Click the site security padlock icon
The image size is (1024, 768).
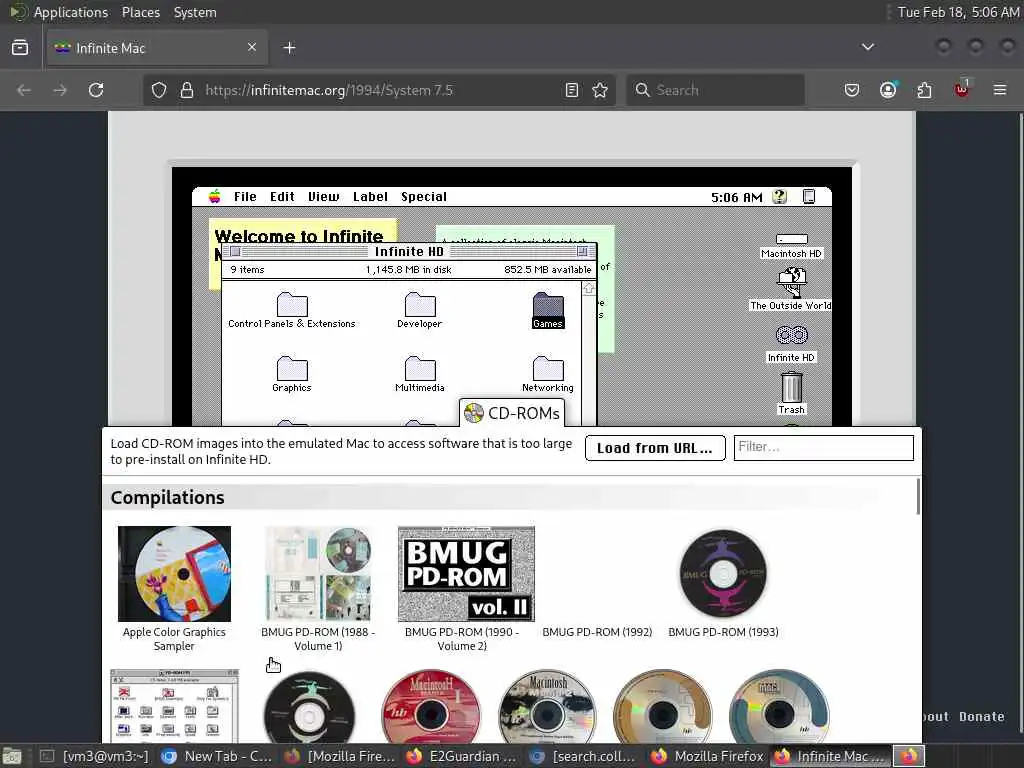[x=187, y=90]
